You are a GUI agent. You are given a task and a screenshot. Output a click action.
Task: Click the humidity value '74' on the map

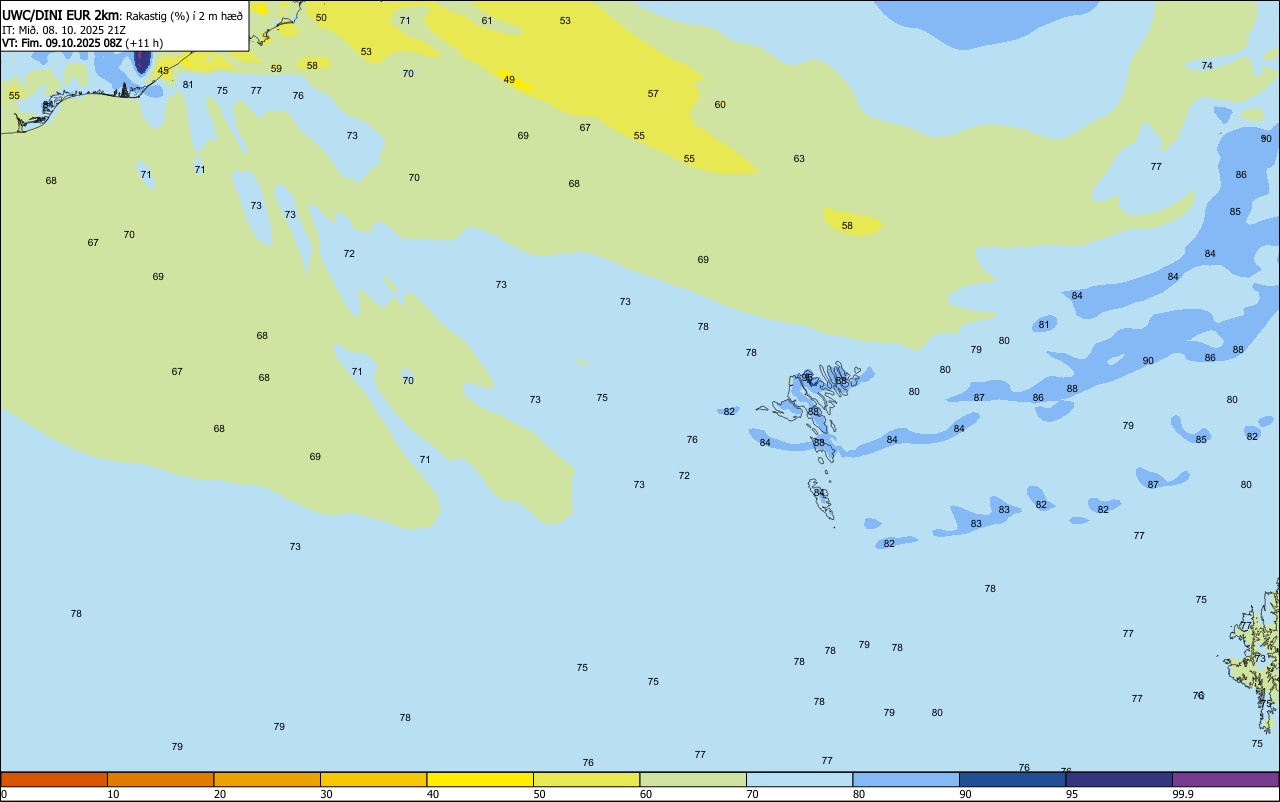tap(1207, 66)
